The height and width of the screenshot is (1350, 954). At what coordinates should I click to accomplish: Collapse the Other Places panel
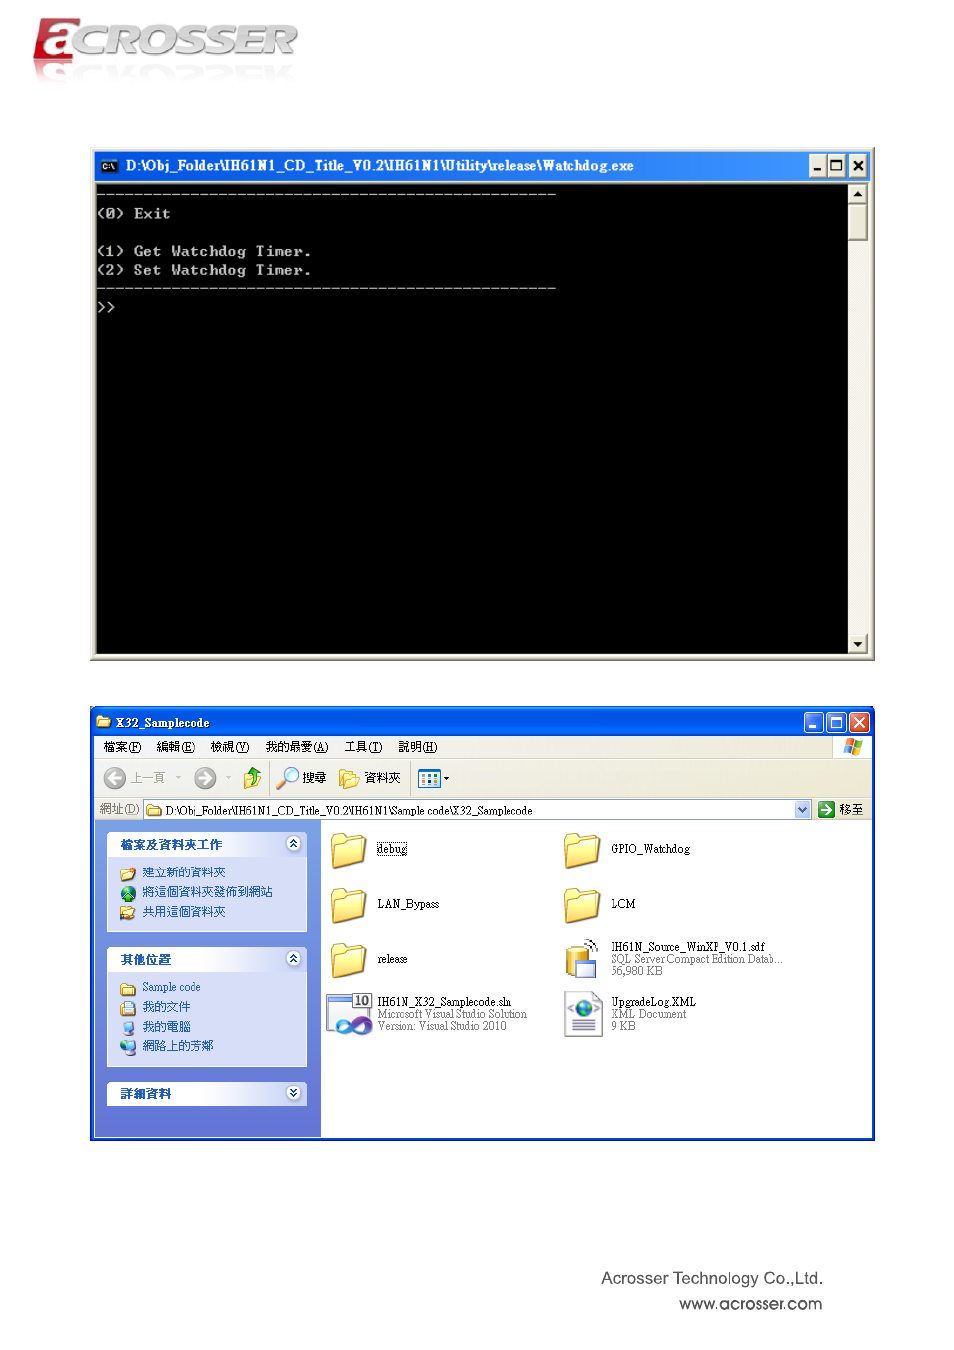coord(293,959)
